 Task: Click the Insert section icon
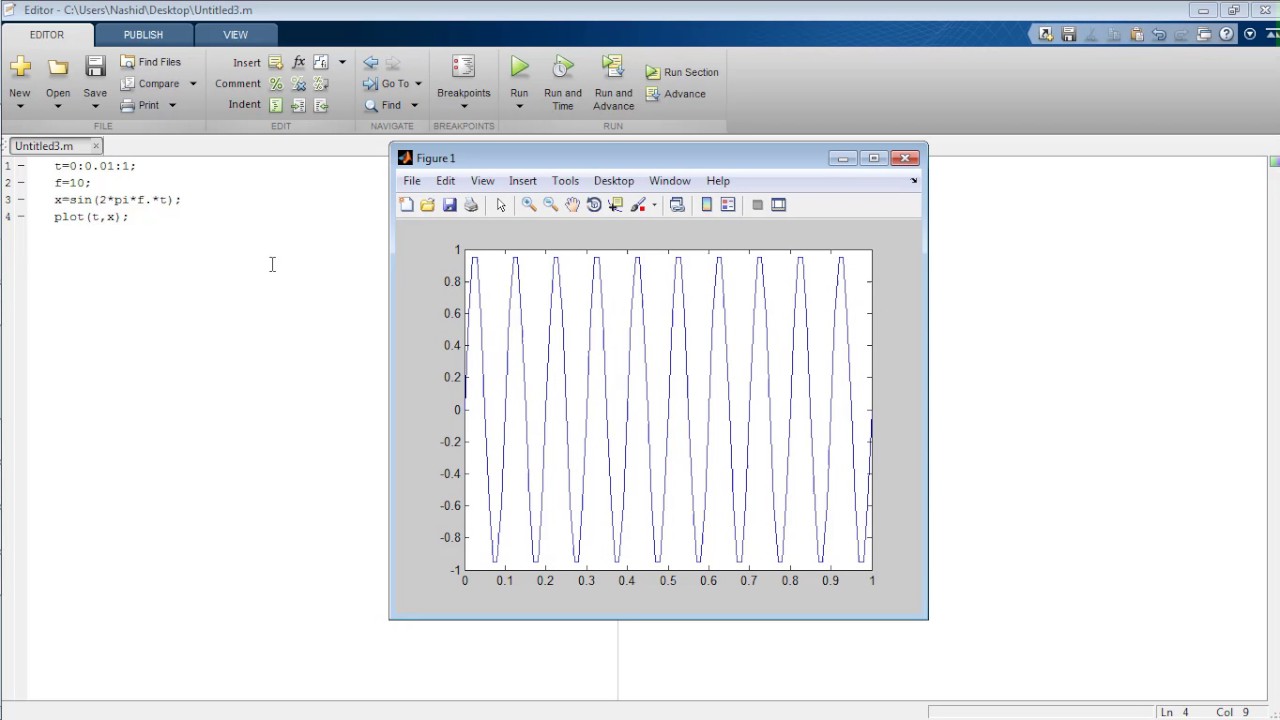click(276, 62)
